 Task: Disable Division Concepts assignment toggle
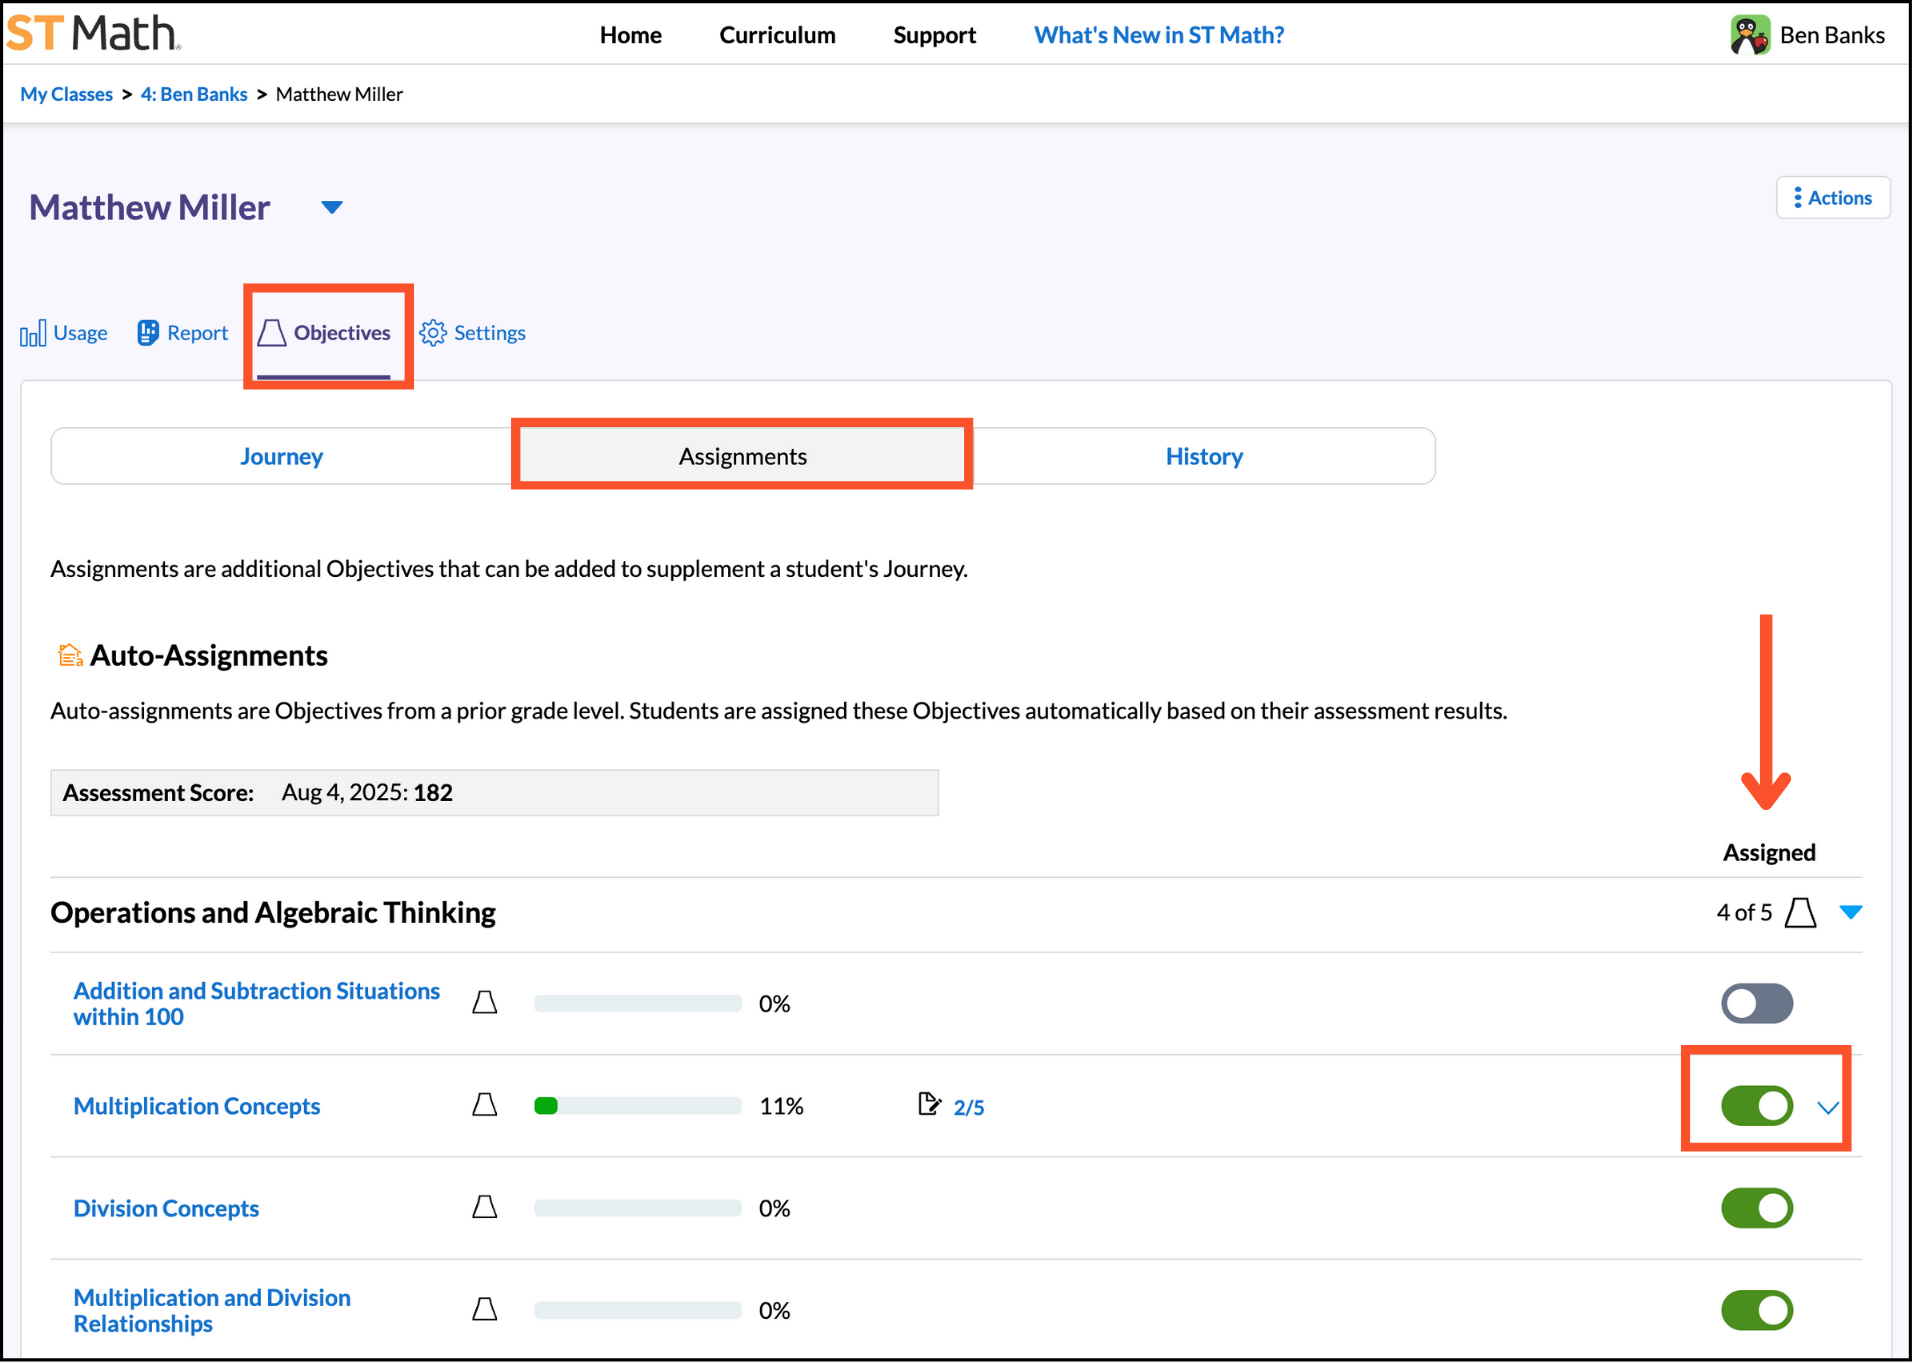pyautogui.click(x=1756, y=1208)
